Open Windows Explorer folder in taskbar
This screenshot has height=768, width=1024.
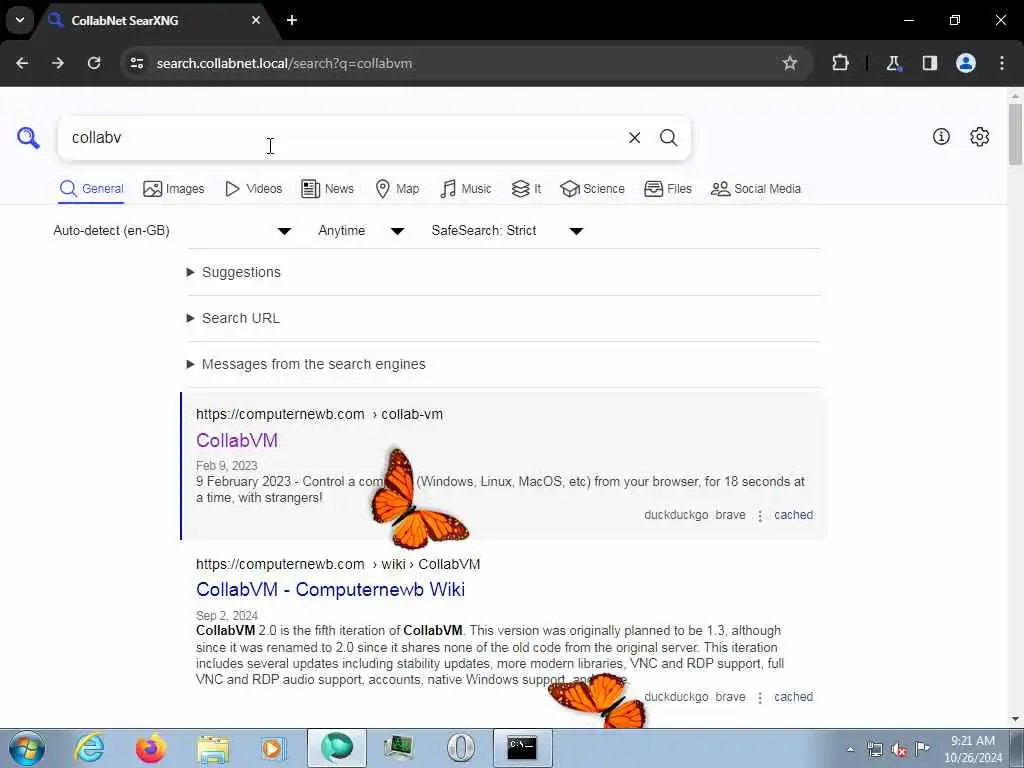pyautogui.click(x=213, y=748)
